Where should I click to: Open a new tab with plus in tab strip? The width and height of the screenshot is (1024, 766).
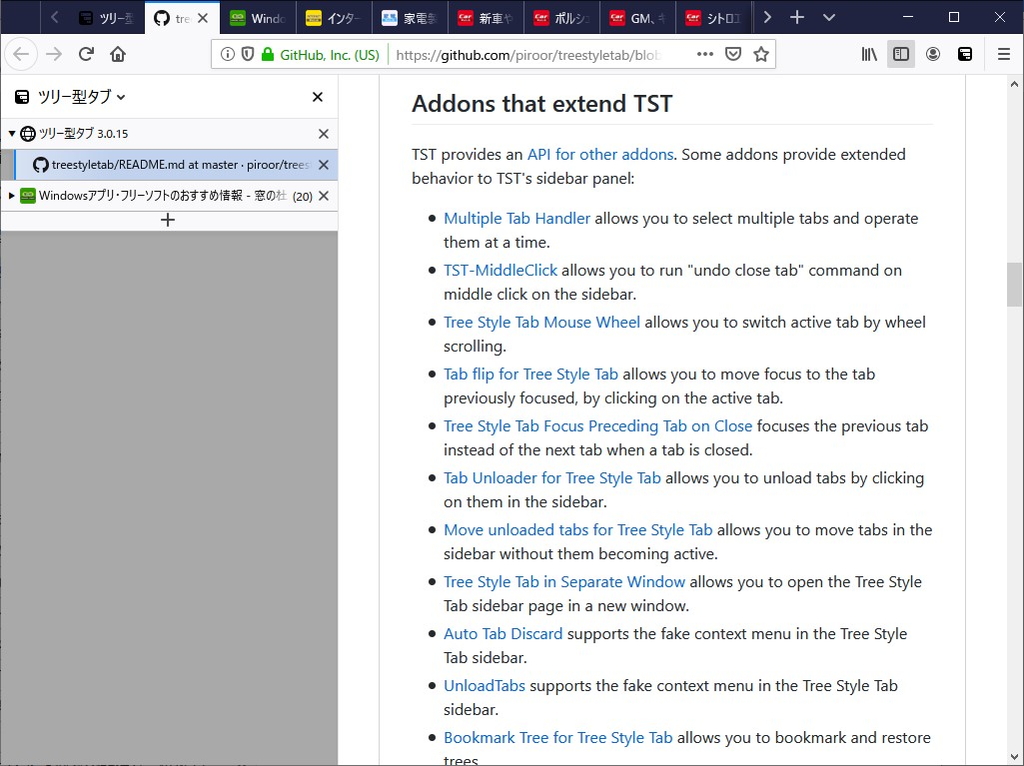(x=797, y=18)
